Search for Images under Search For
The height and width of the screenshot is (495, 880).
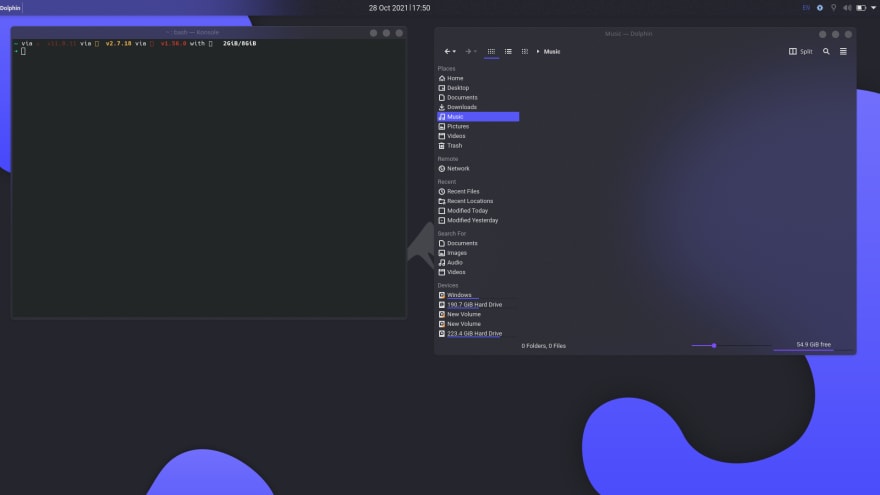tap(478, 253)
